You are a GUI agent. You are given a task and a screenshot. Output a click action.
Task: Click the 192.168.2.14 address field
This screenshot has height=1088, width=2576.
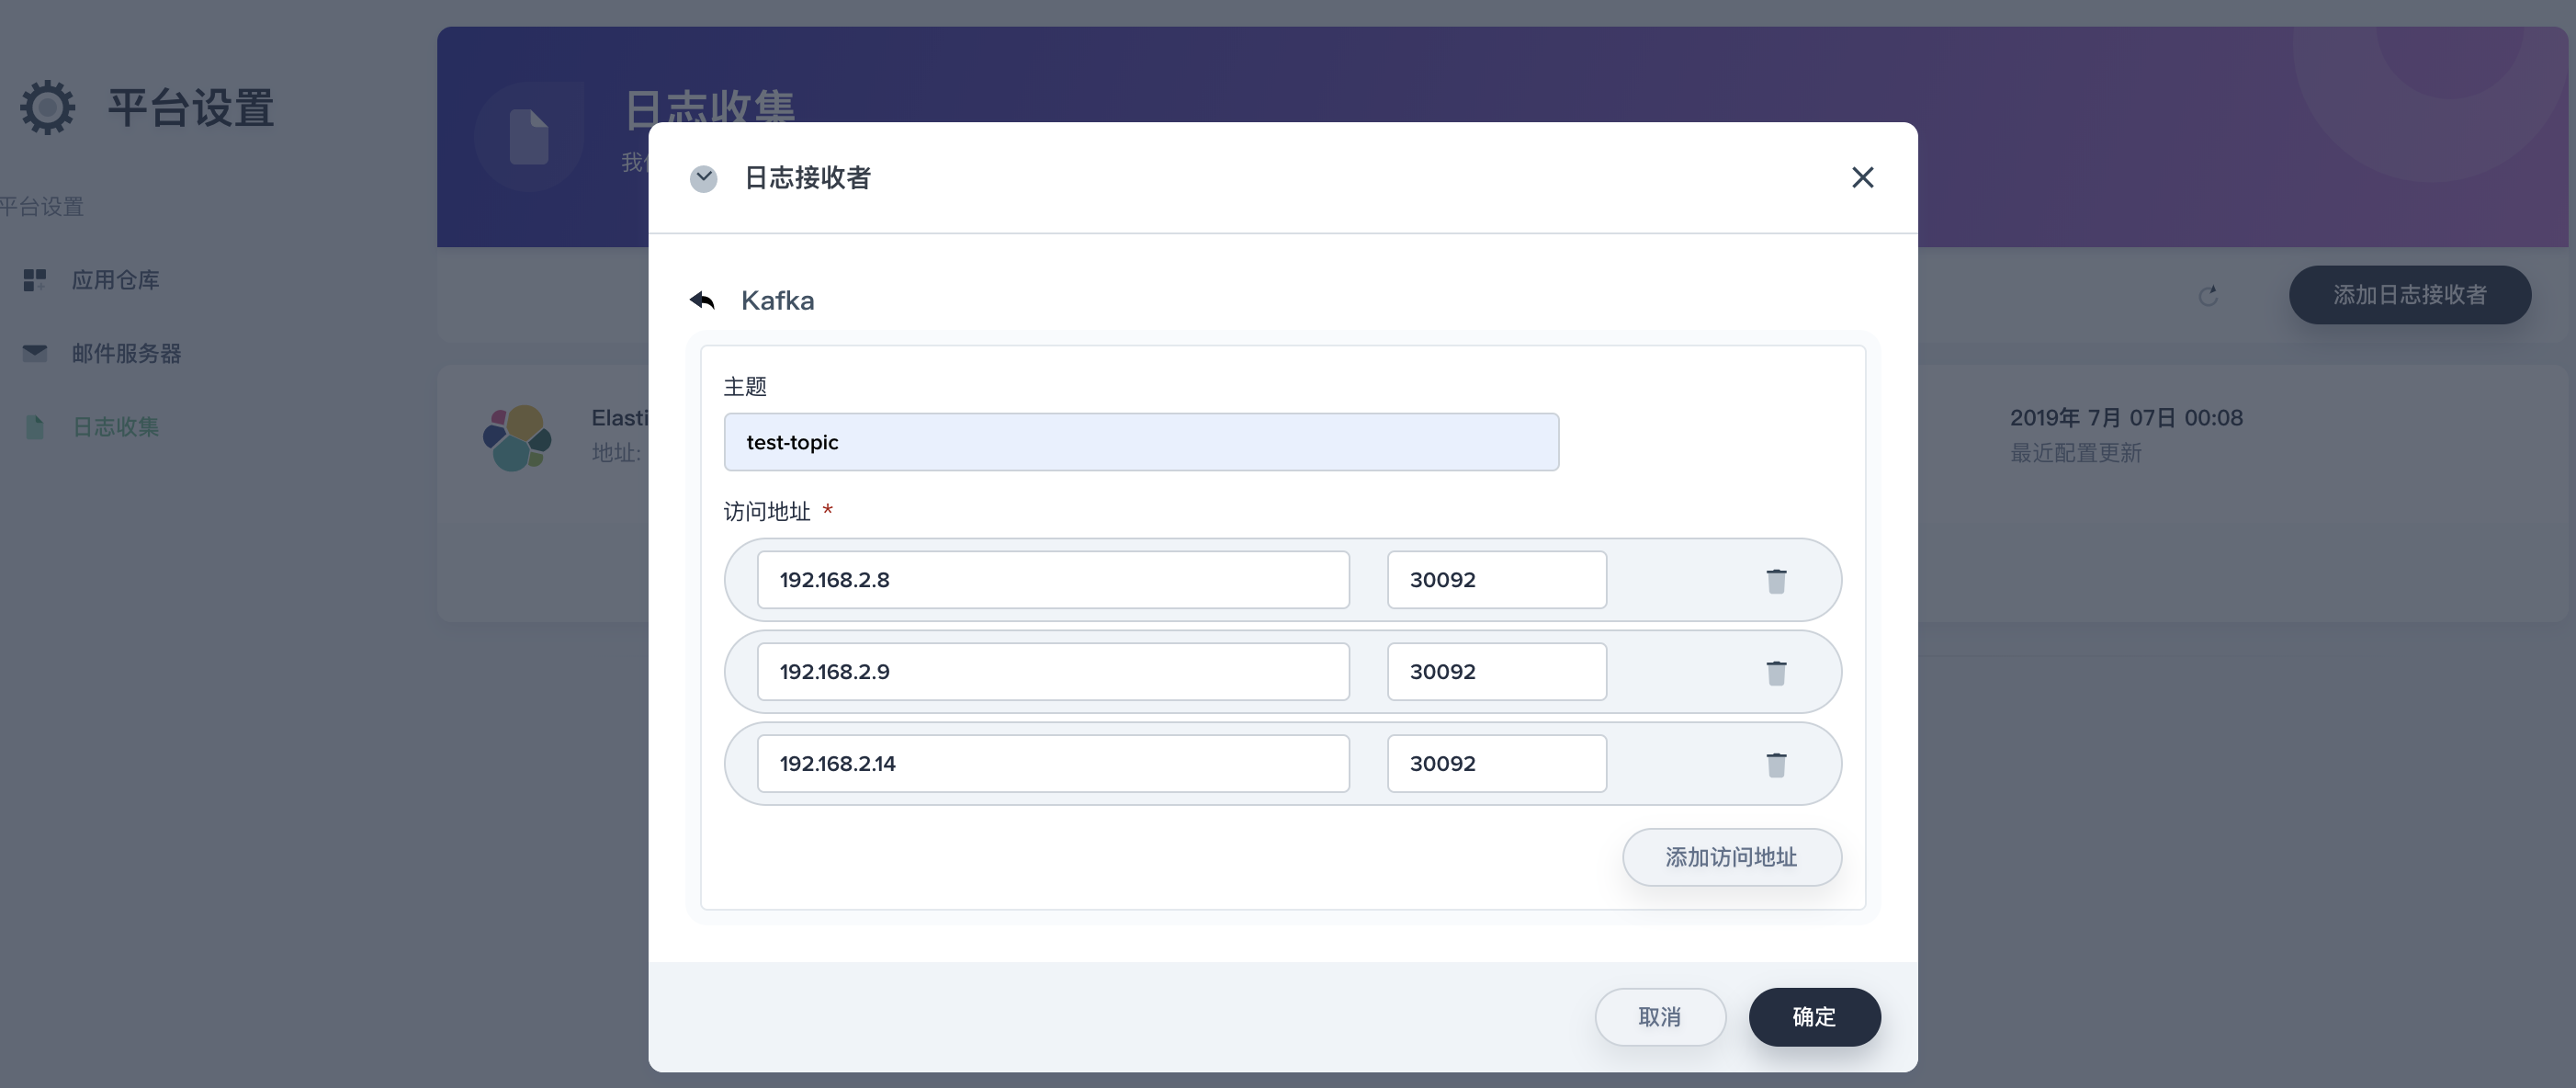pos(1053,764)
